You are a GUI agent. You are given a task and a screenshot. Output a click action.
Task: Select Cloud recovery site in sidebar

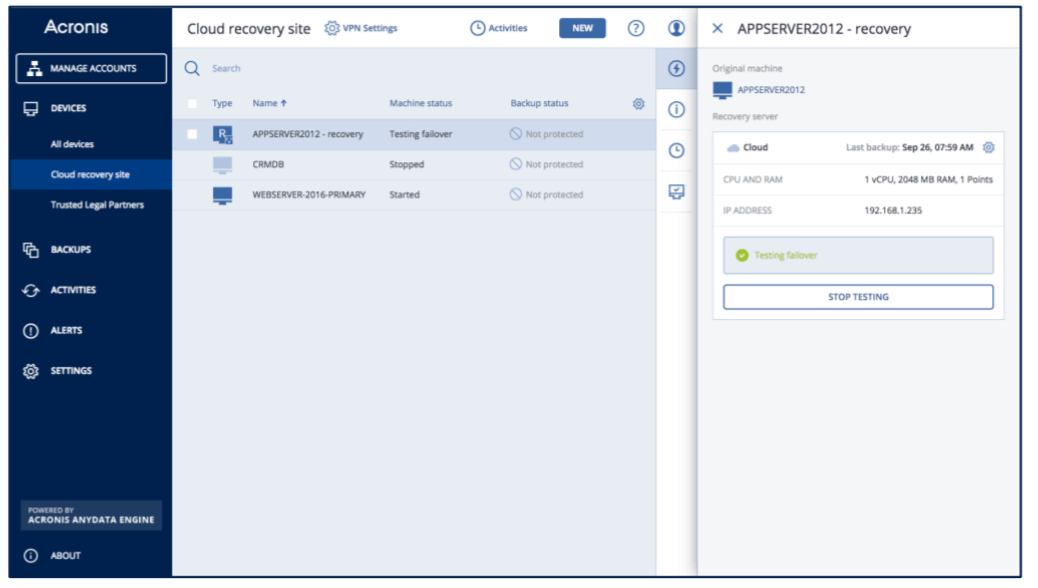pos(90,174)
